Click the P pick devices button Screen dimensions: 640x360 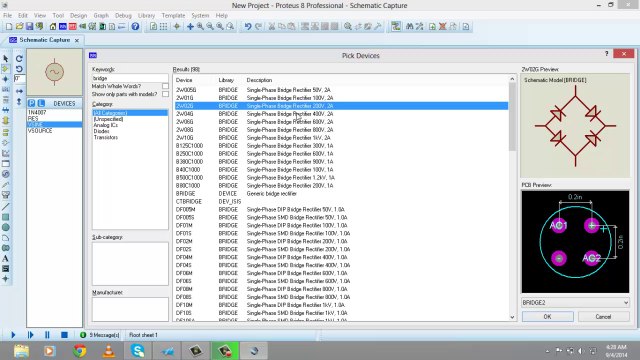click(31, 103)
